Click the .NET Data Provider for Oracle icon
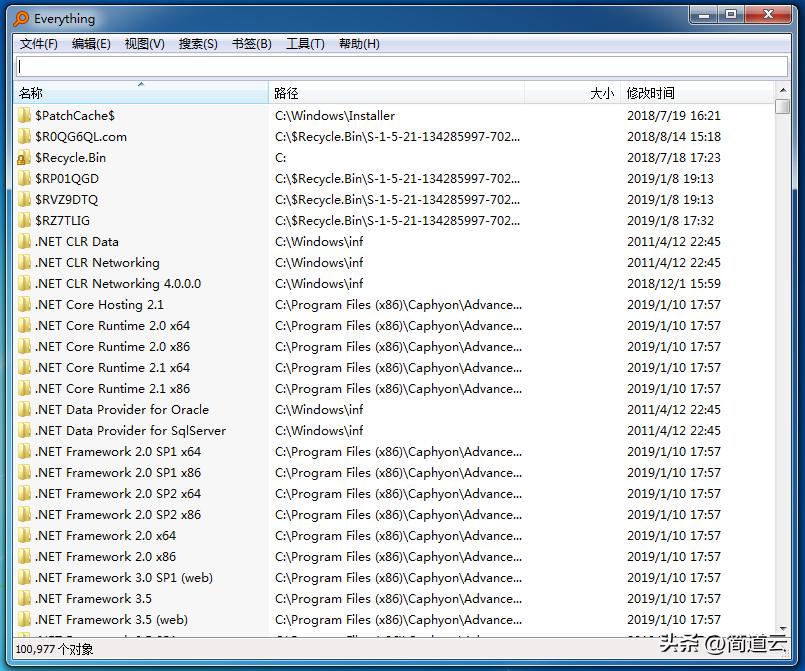 point(24,410)
